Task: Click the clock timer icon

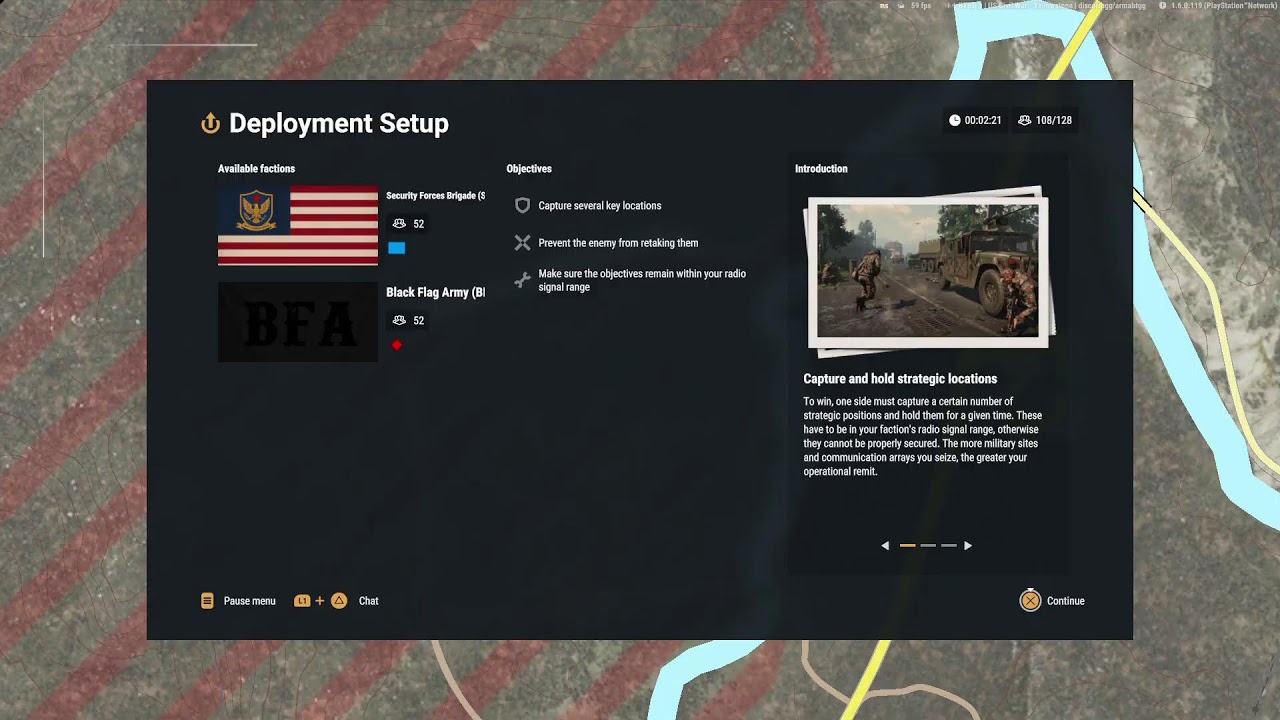Action: click(x=955, y=120)
